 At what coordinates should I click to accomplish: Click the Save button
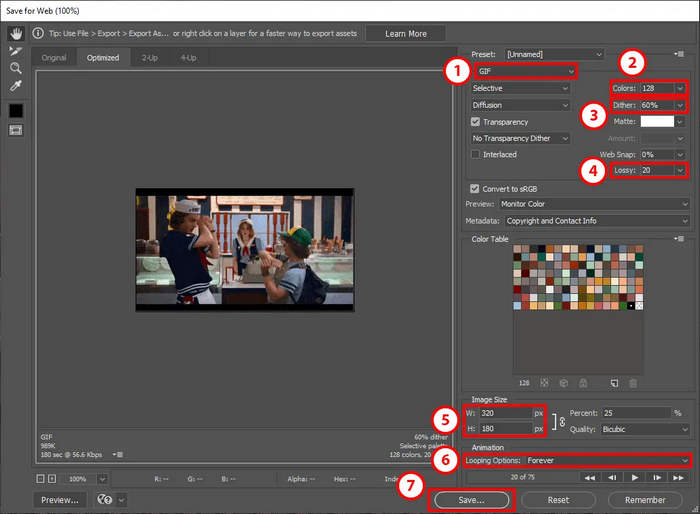click(x=471, y=500)
